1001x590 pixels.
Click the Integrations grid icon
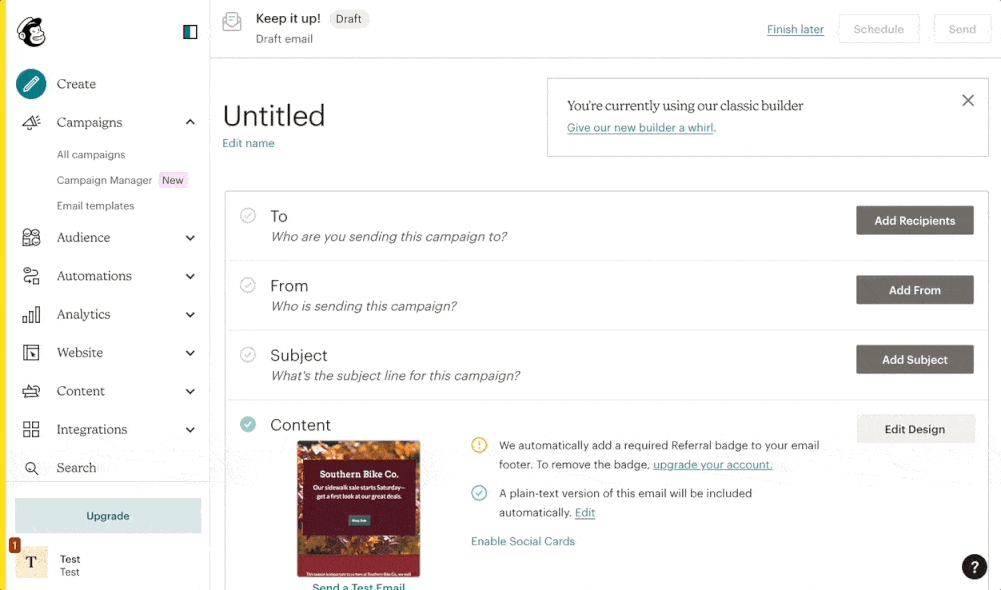[31, 429]
